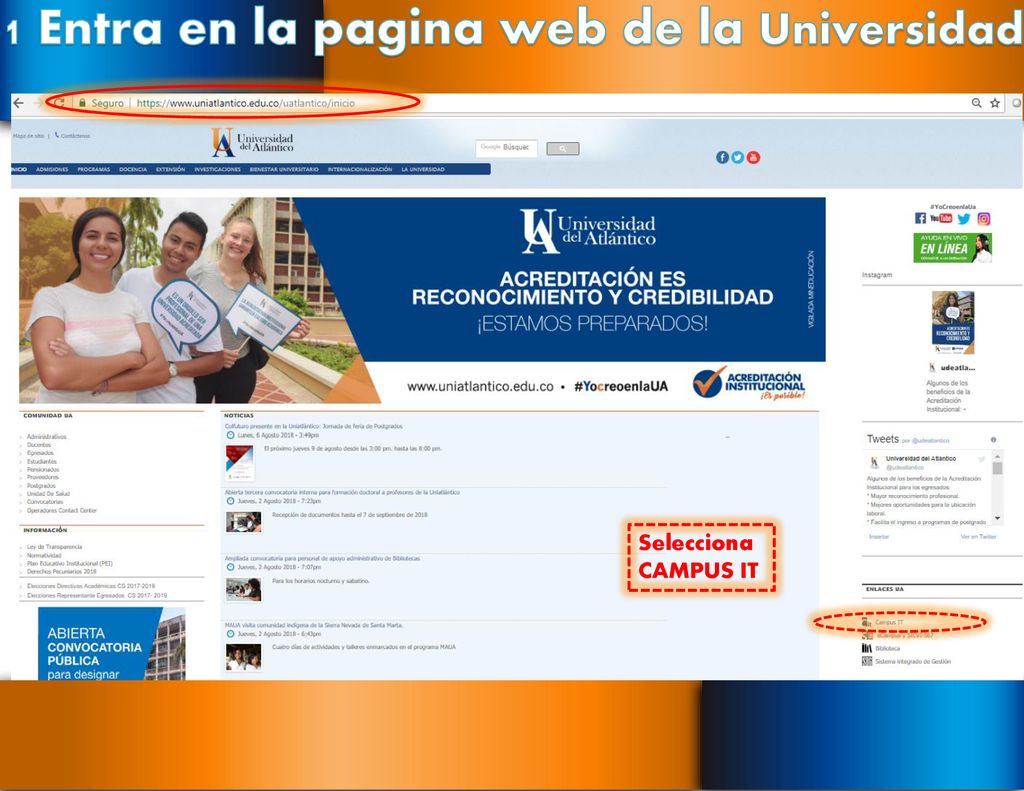This screenshot has width=1024, height=791.
Task: Click Abierta Convocatoria Pública banner
Action: pyautogui.click(x=112, y=643)
